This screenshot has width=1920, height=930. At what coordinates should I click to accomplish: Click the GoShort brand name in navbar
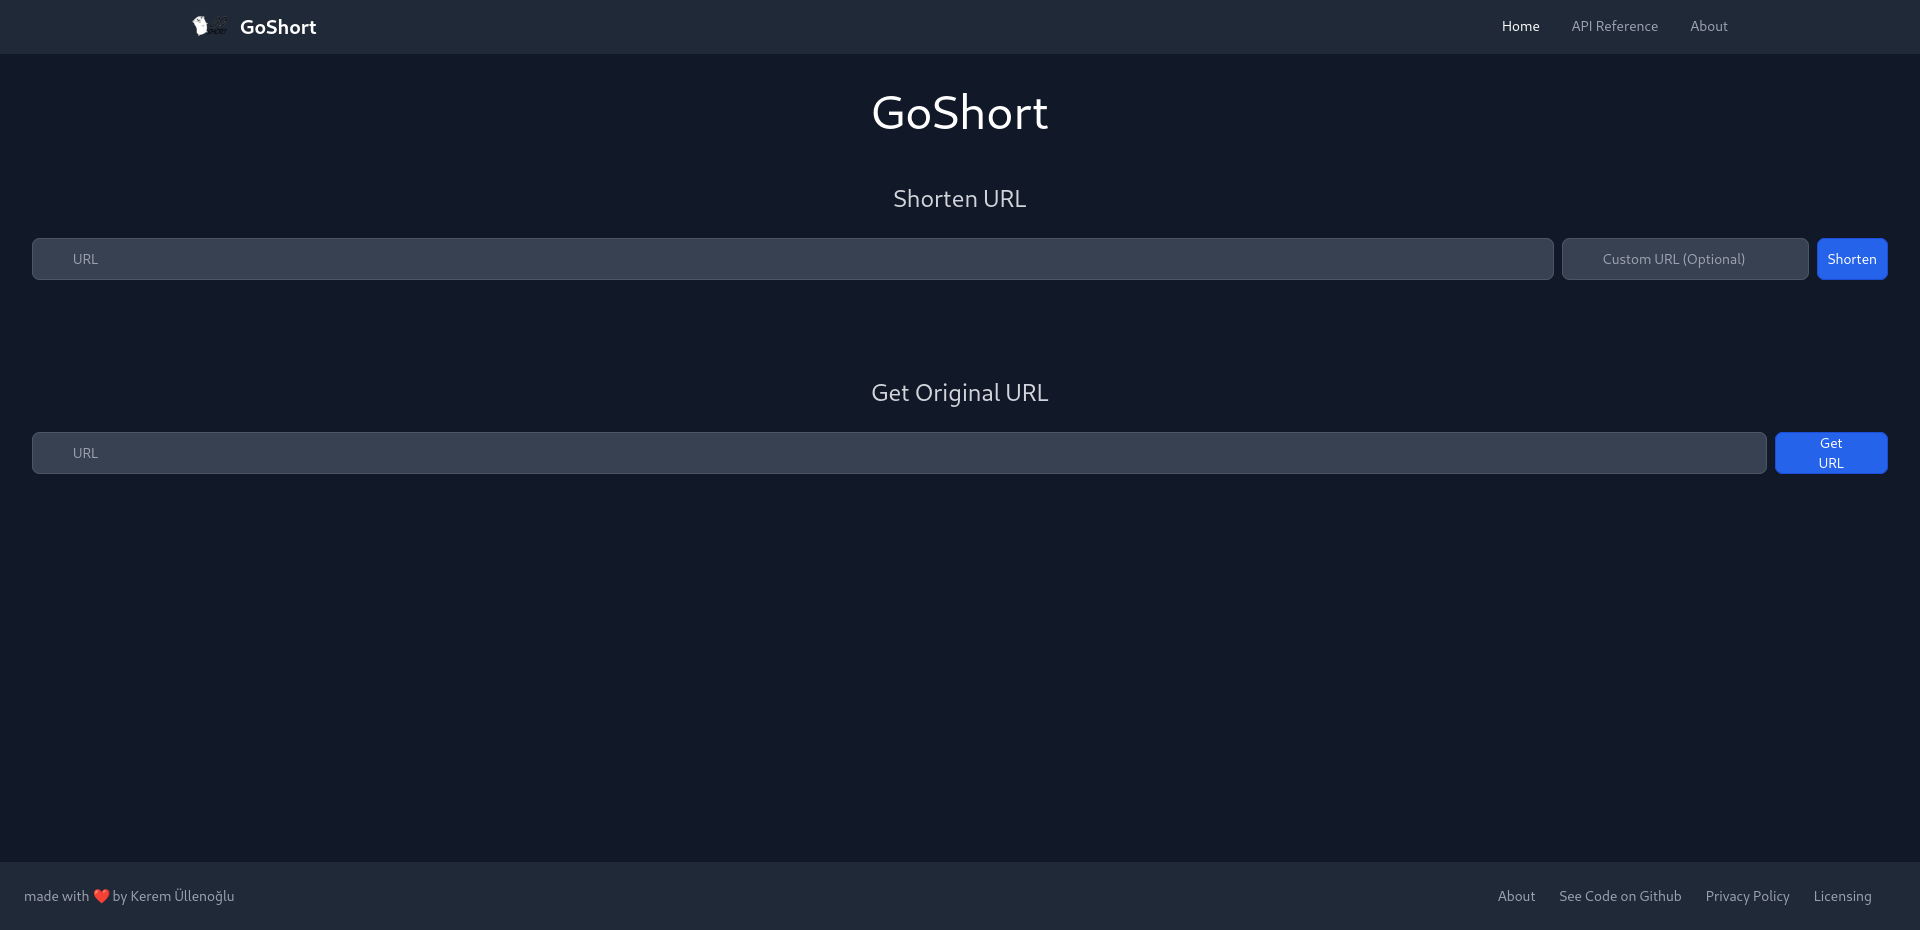click(278, 27)
